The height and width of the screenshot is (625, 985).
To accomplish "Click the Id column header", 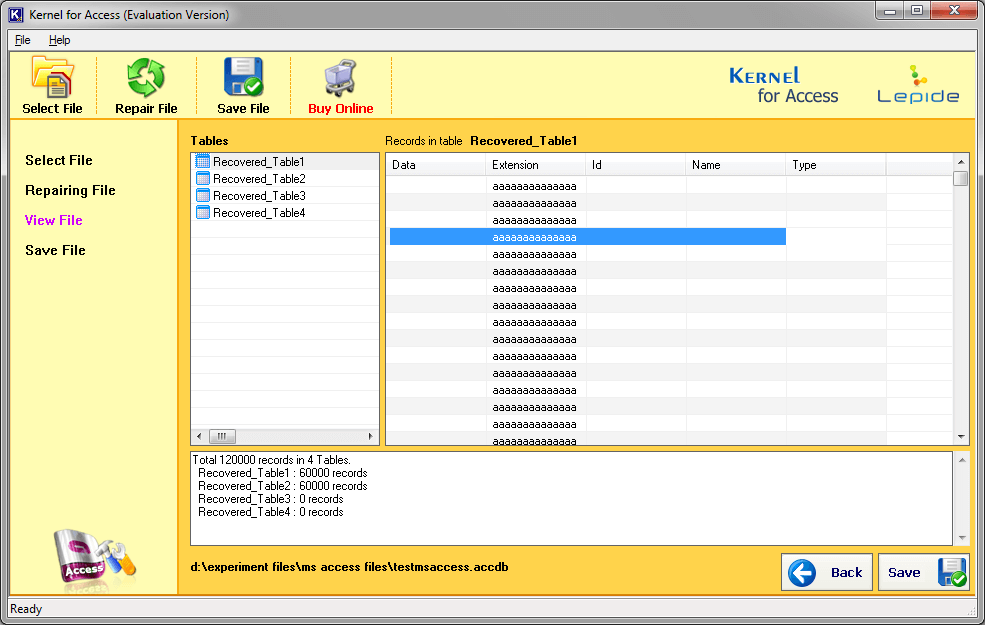I will 636,165.
